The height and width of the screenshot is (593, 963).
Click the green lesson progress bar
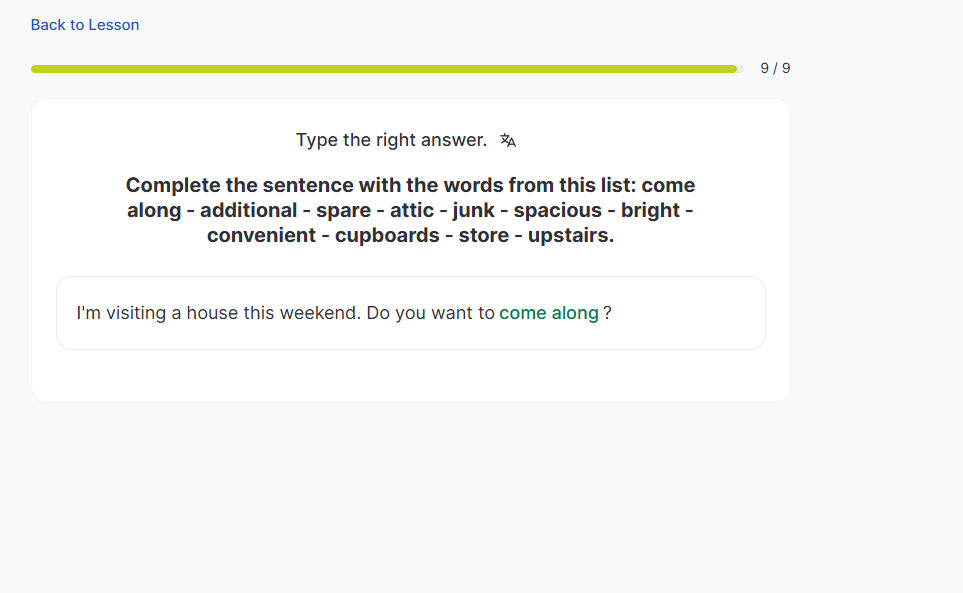[x=384, y=69]
